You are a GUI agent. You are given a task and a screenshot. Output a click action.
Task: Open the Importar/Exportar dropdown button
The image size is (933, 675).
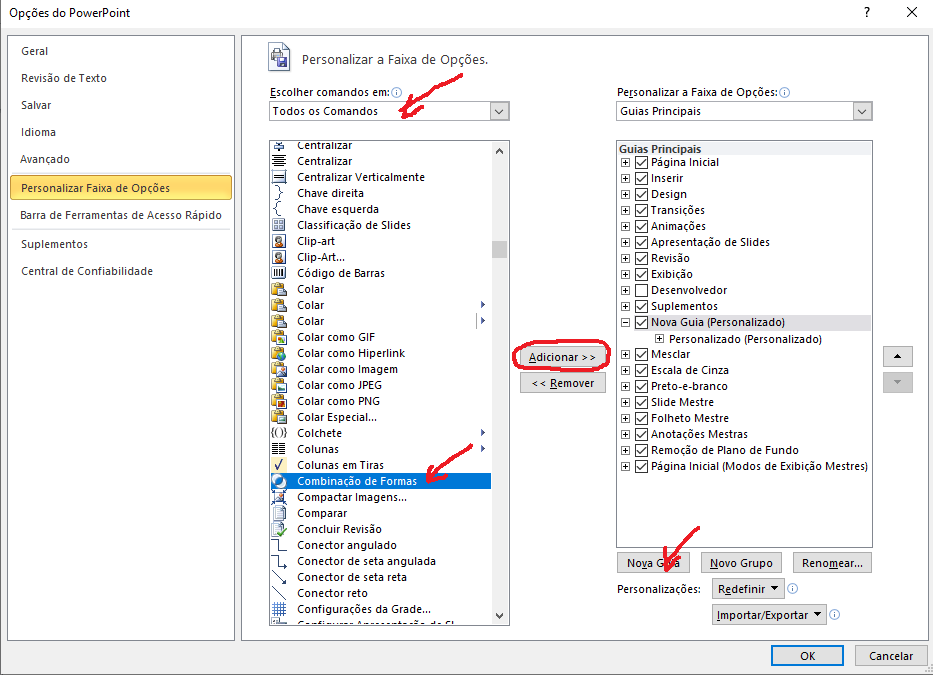(769, 615)
